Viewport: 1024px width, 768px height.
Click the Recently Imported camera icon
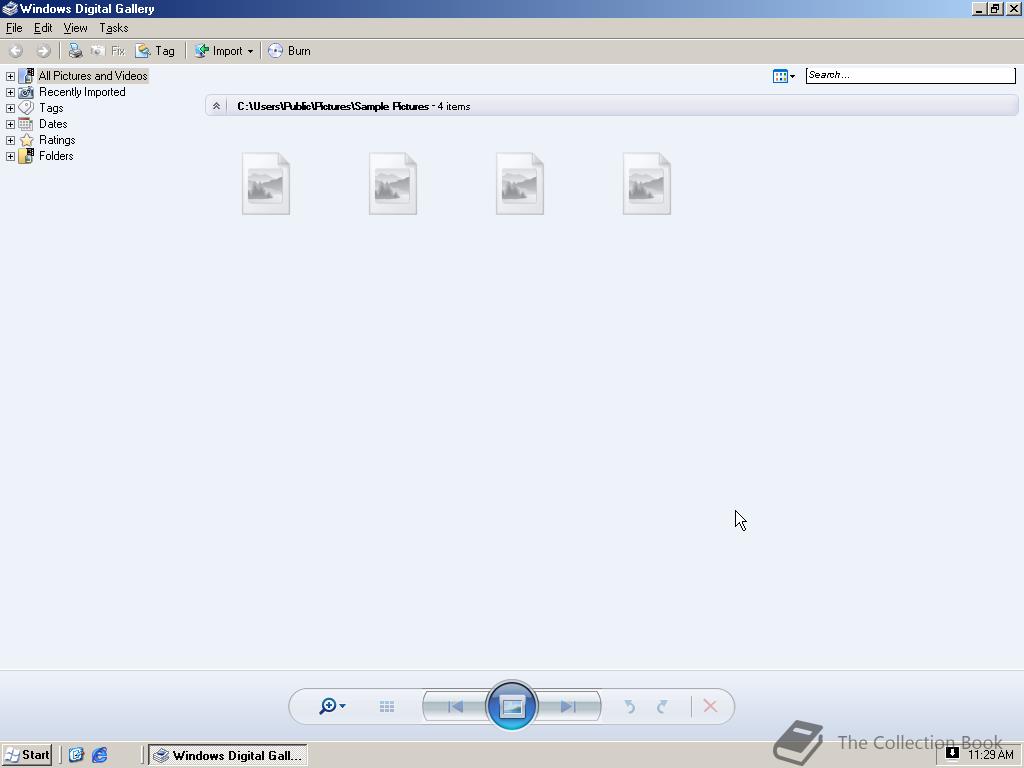click(x=26, y=92)
